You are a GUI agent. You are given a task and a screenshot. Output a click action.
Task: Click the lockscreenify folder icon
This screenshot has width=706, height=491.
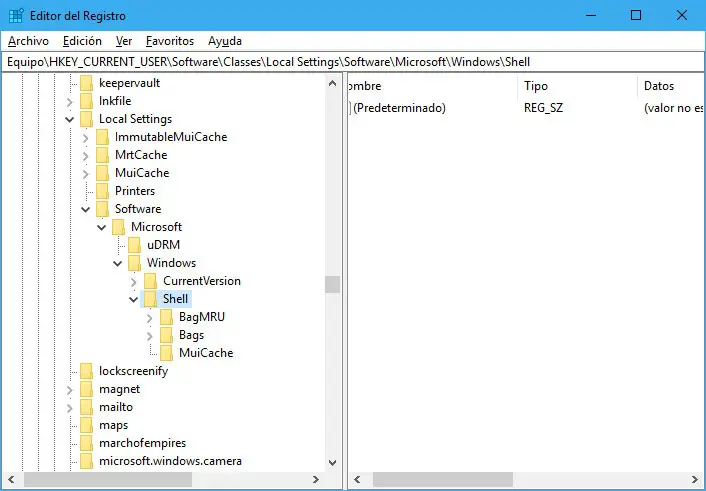coord(86,371)
